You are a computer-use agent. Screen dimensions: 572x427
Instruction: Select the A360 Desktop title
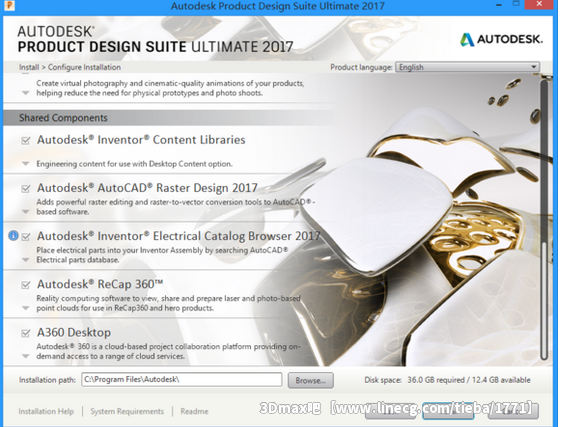pos(74,332)
